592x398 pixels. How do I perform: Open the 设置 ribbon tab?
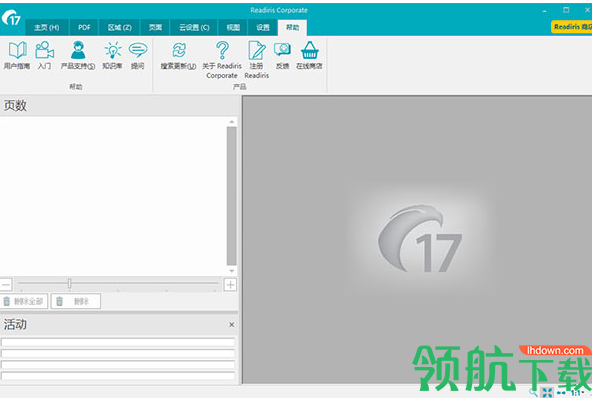[263, 28]
